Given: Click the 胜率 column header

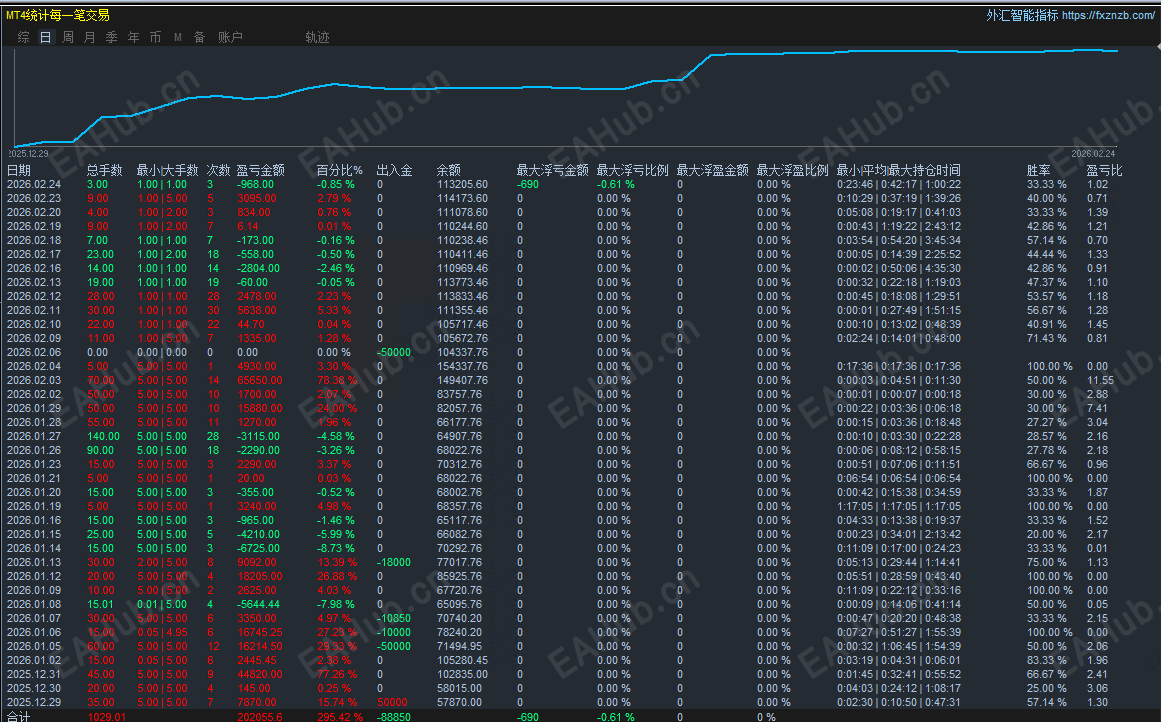Looking at the screenshot, I should 1039,170.
